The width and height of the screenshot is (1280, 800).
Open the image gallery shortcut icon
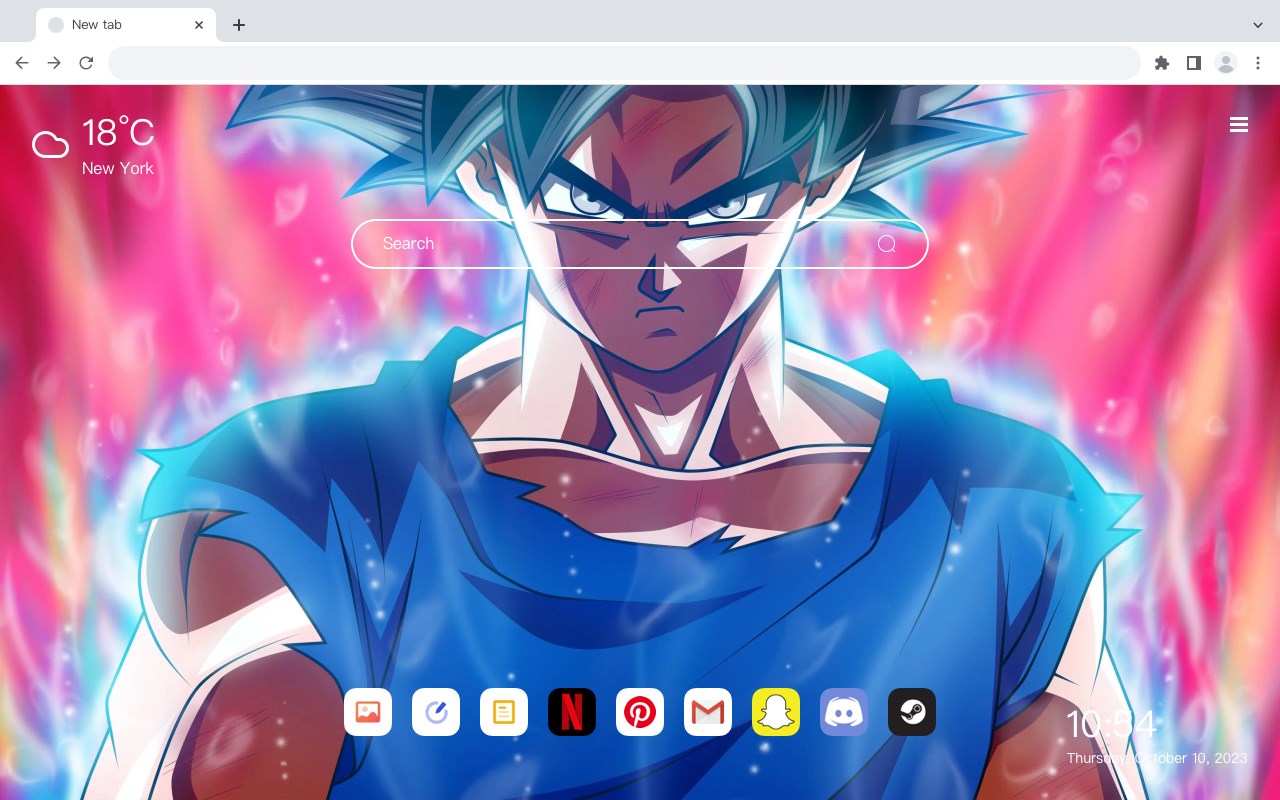[x=368, y=712]
